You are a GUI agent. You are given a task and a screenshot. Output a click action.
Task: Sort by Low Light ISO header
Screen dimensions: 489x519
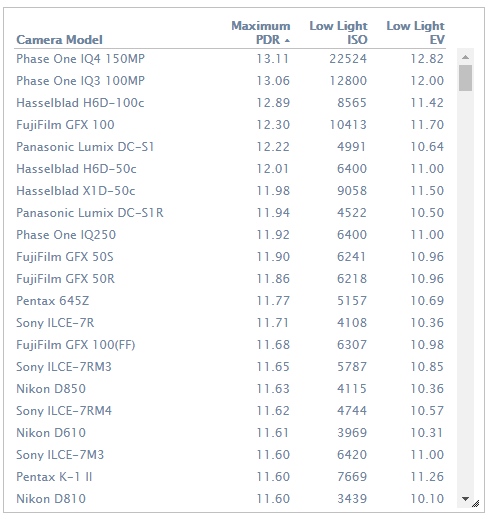click(x=338, y=33)
